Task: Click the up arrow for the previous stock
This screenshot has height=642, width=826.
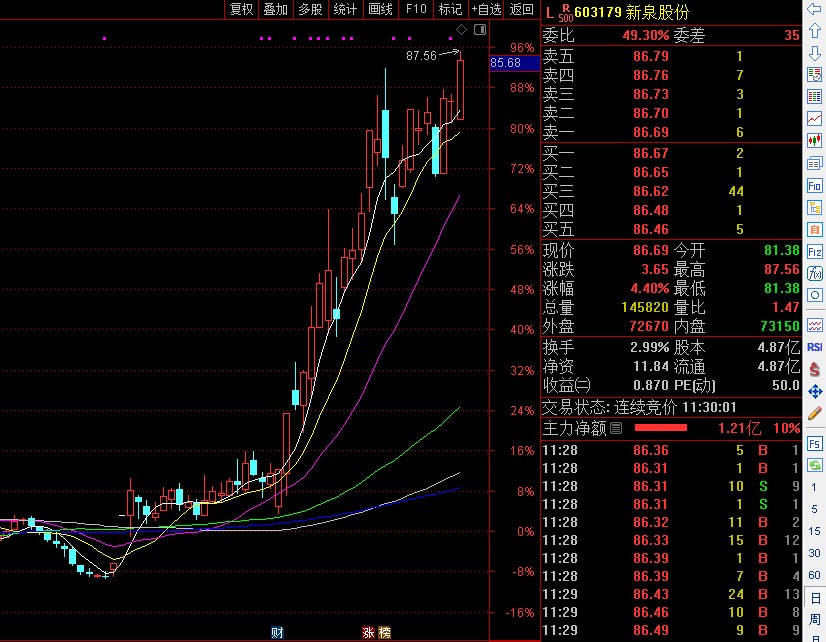Action: point(814,30)
